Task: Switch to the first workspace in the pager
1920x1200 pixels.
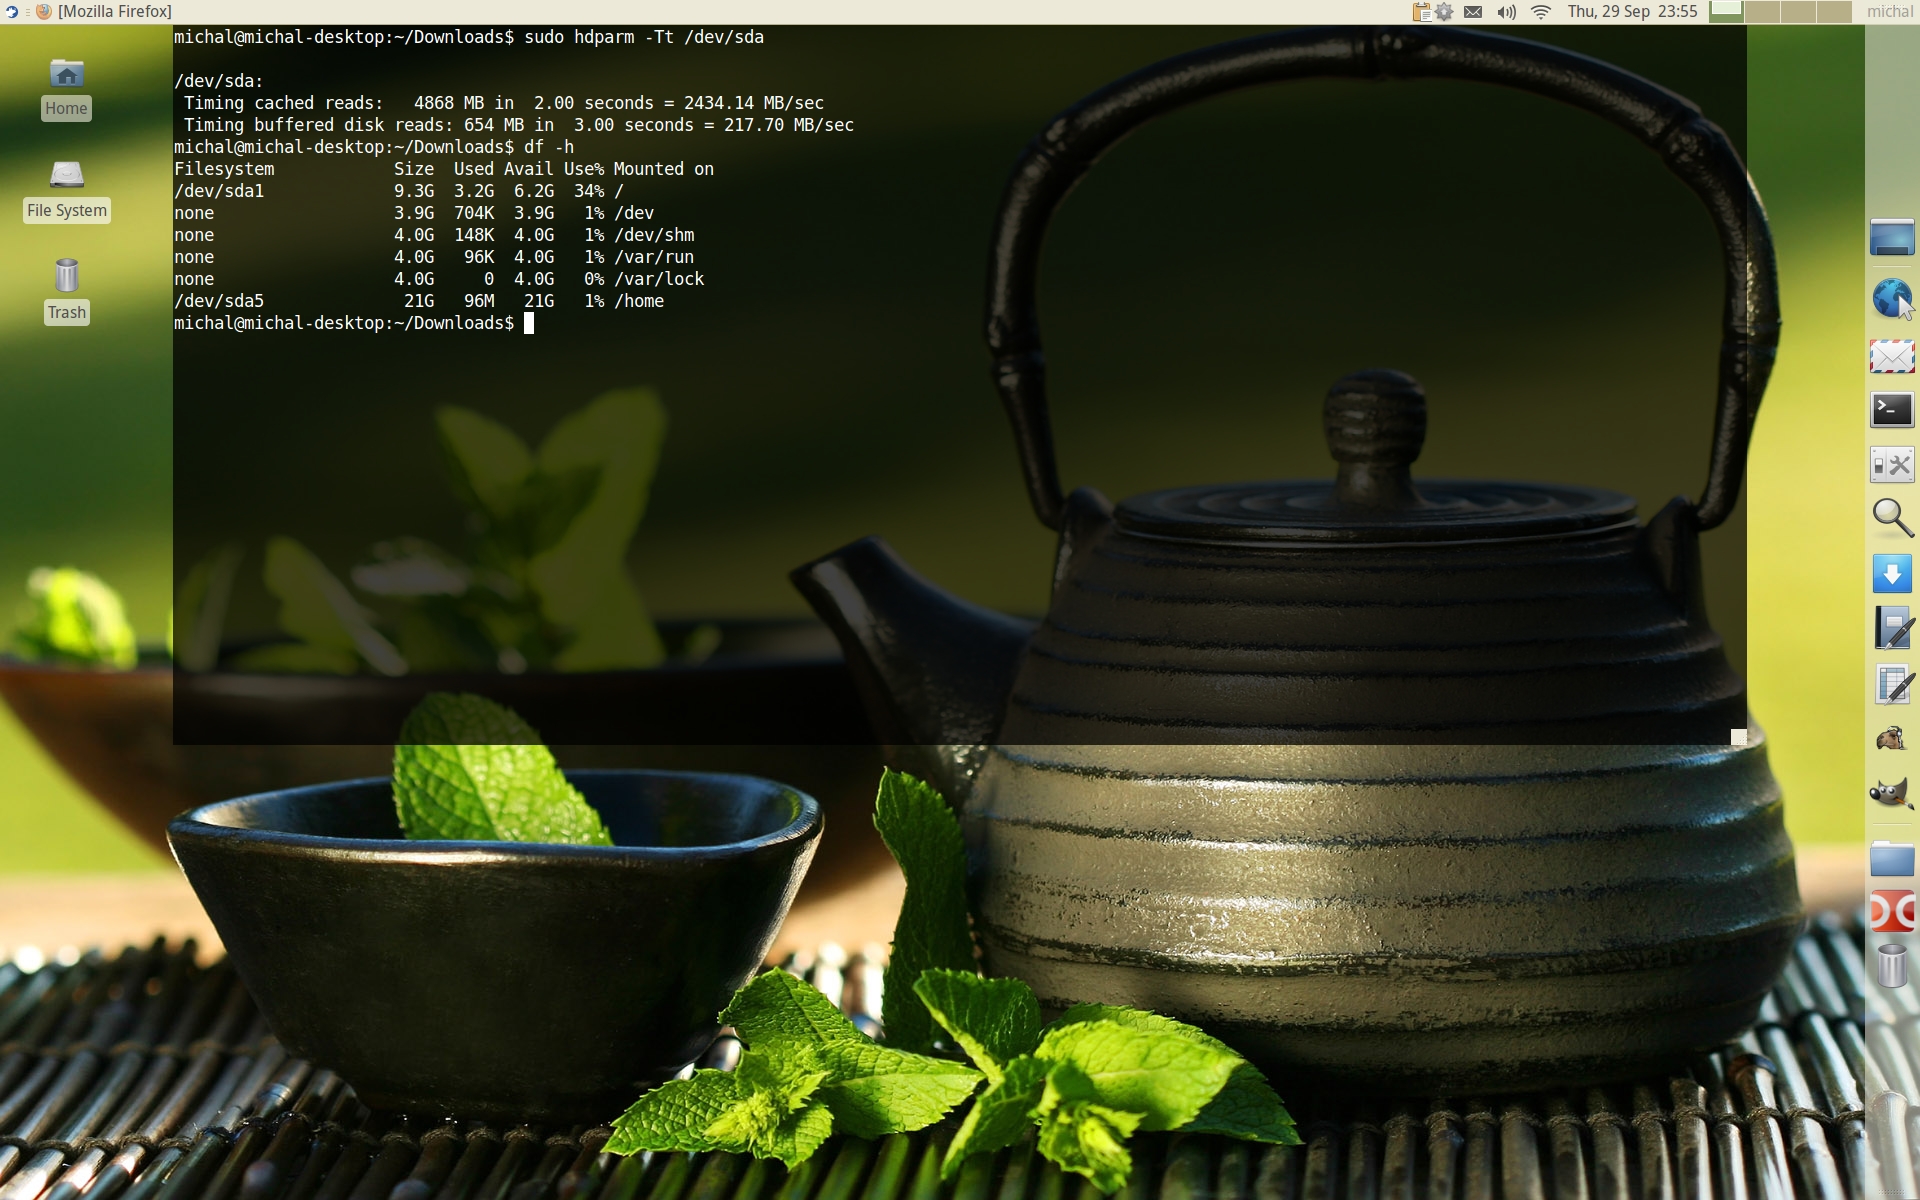Action: (x=1726, y=12)
